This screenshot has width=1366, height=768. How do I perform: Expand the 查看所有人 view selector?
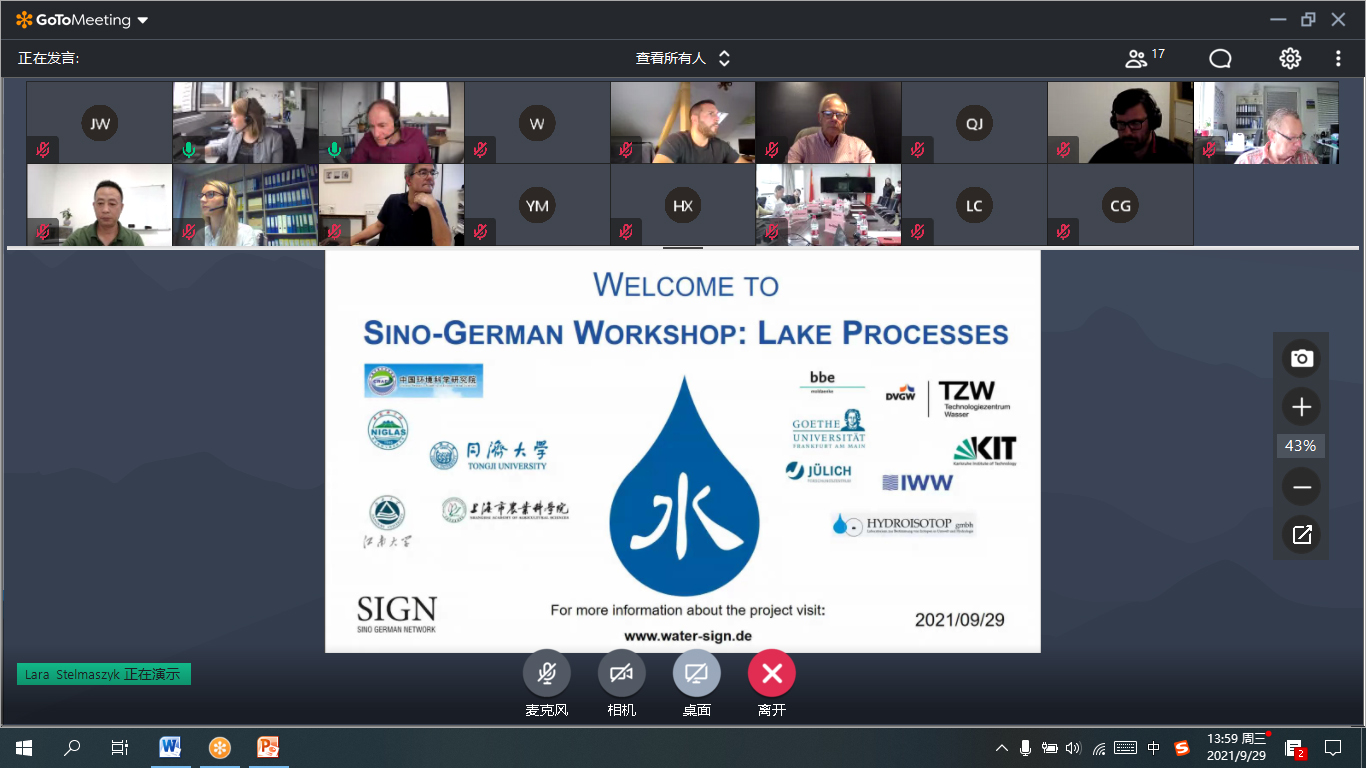pos(683,58)
